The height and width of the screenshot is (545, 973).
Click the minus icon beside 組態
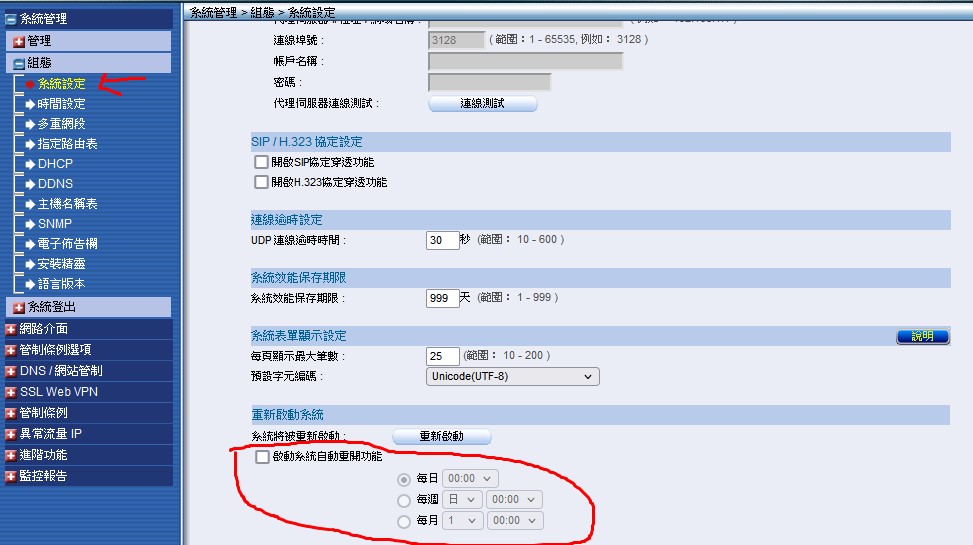[19, 63]
